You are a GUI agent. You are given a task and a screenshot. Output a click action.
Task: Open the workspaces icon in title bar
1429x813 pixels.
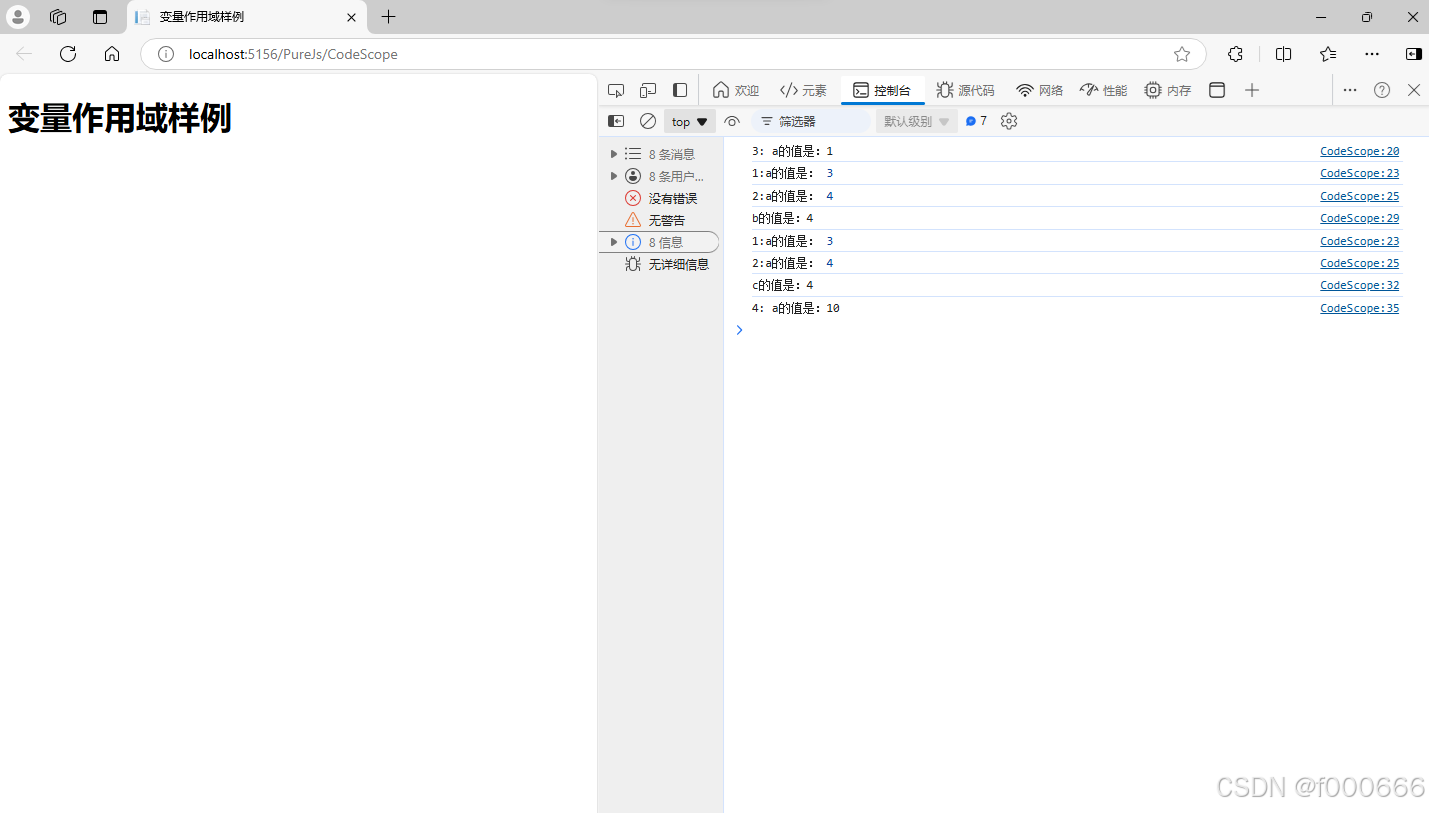58,17
